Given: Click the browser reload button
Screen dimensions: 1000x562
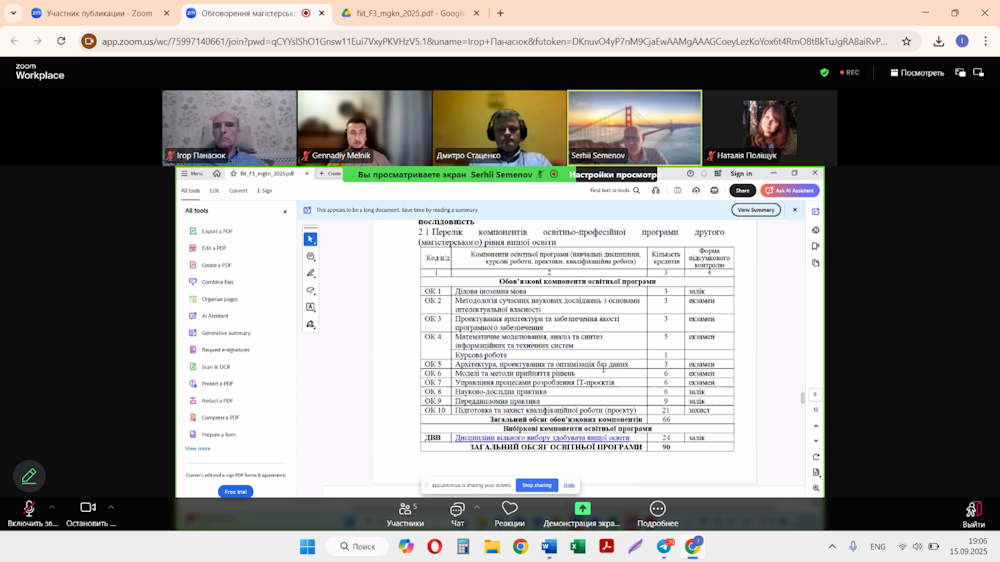Looking at the screenshot, I should point(61,42).
